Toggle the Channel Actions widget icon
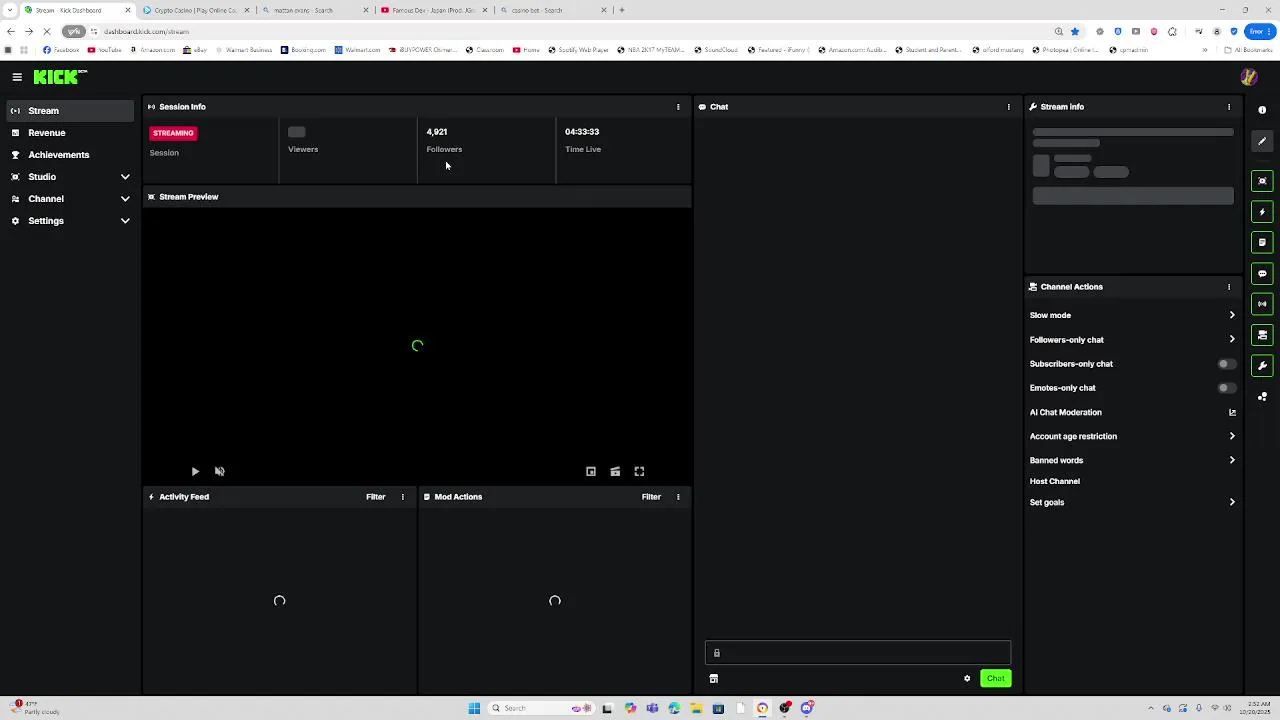 pos(1262,335)
